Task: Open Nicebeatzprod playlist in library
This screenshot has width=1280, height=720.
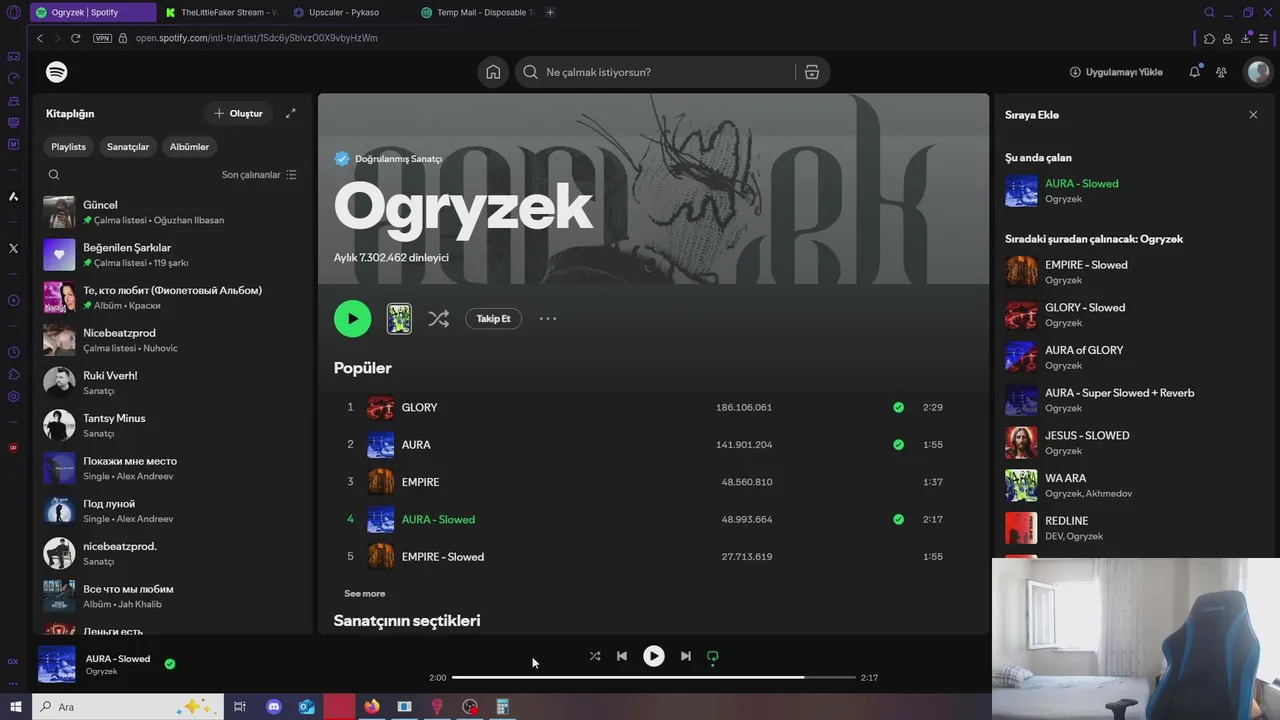Action: click(x=174, y=340)
